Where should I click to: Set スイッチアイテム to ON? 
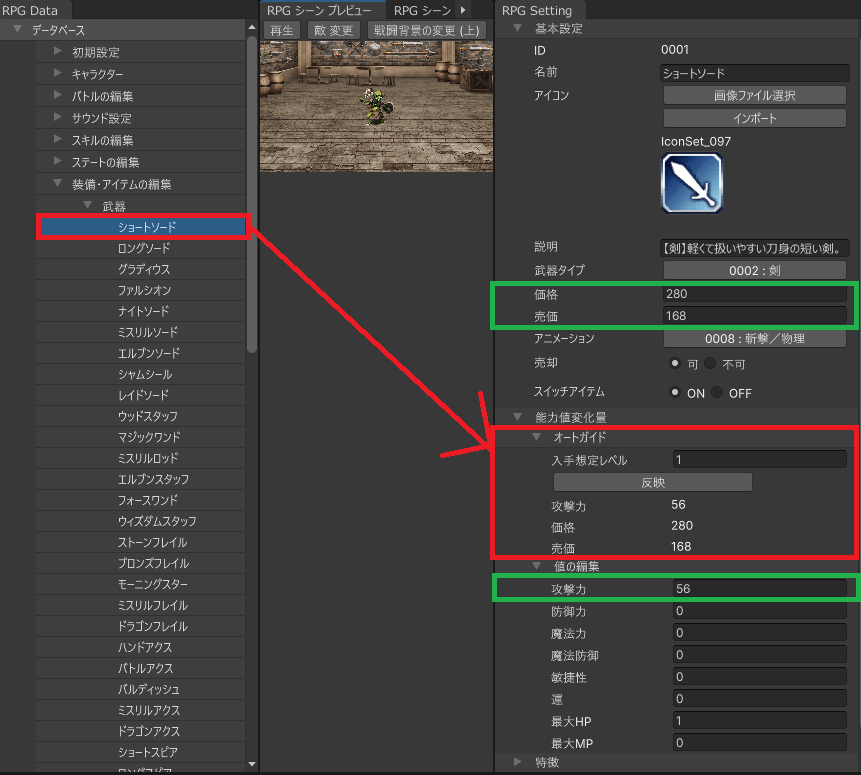point(675,393)
